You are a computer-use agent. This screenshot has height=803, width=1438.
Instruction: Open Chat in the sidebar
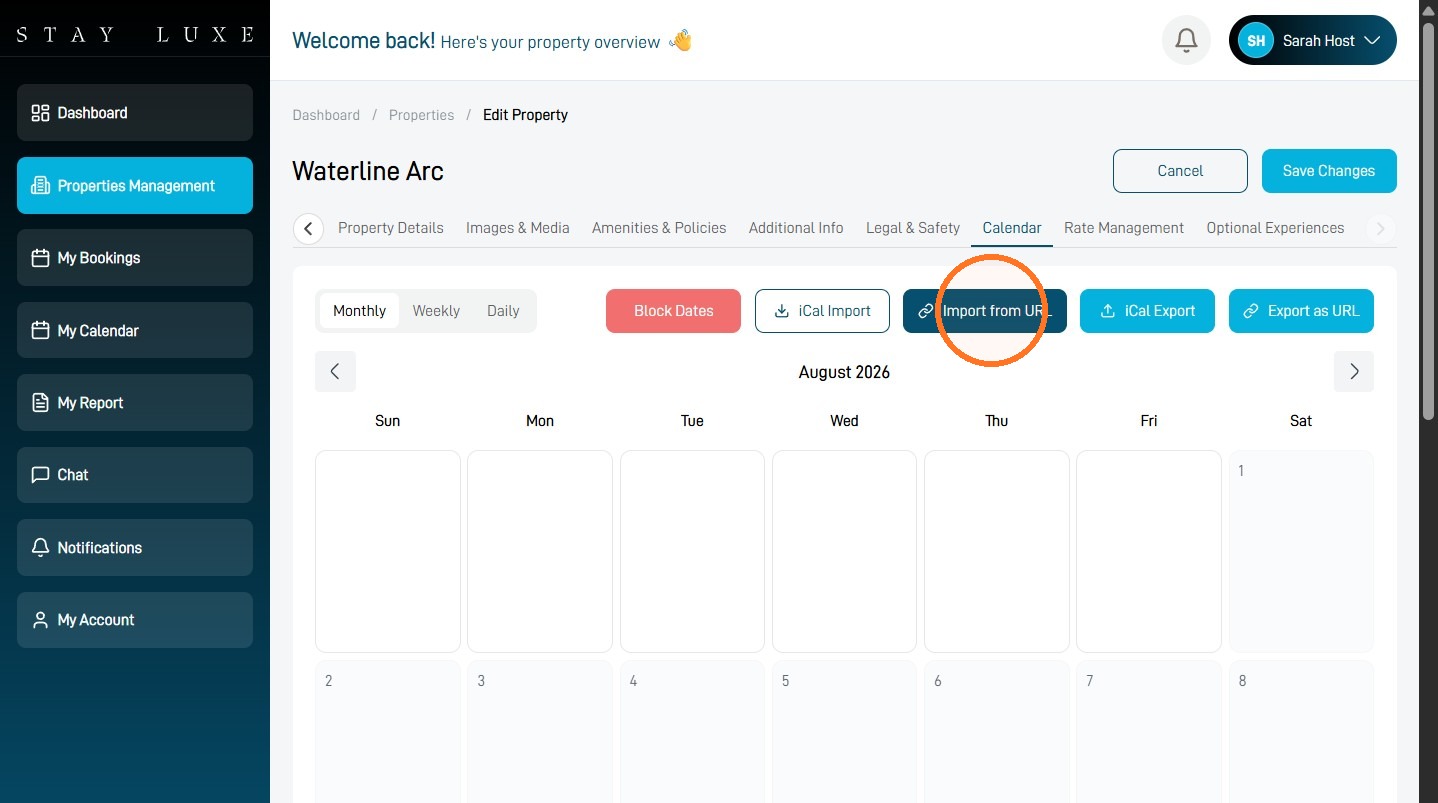(x=135, y=475)
